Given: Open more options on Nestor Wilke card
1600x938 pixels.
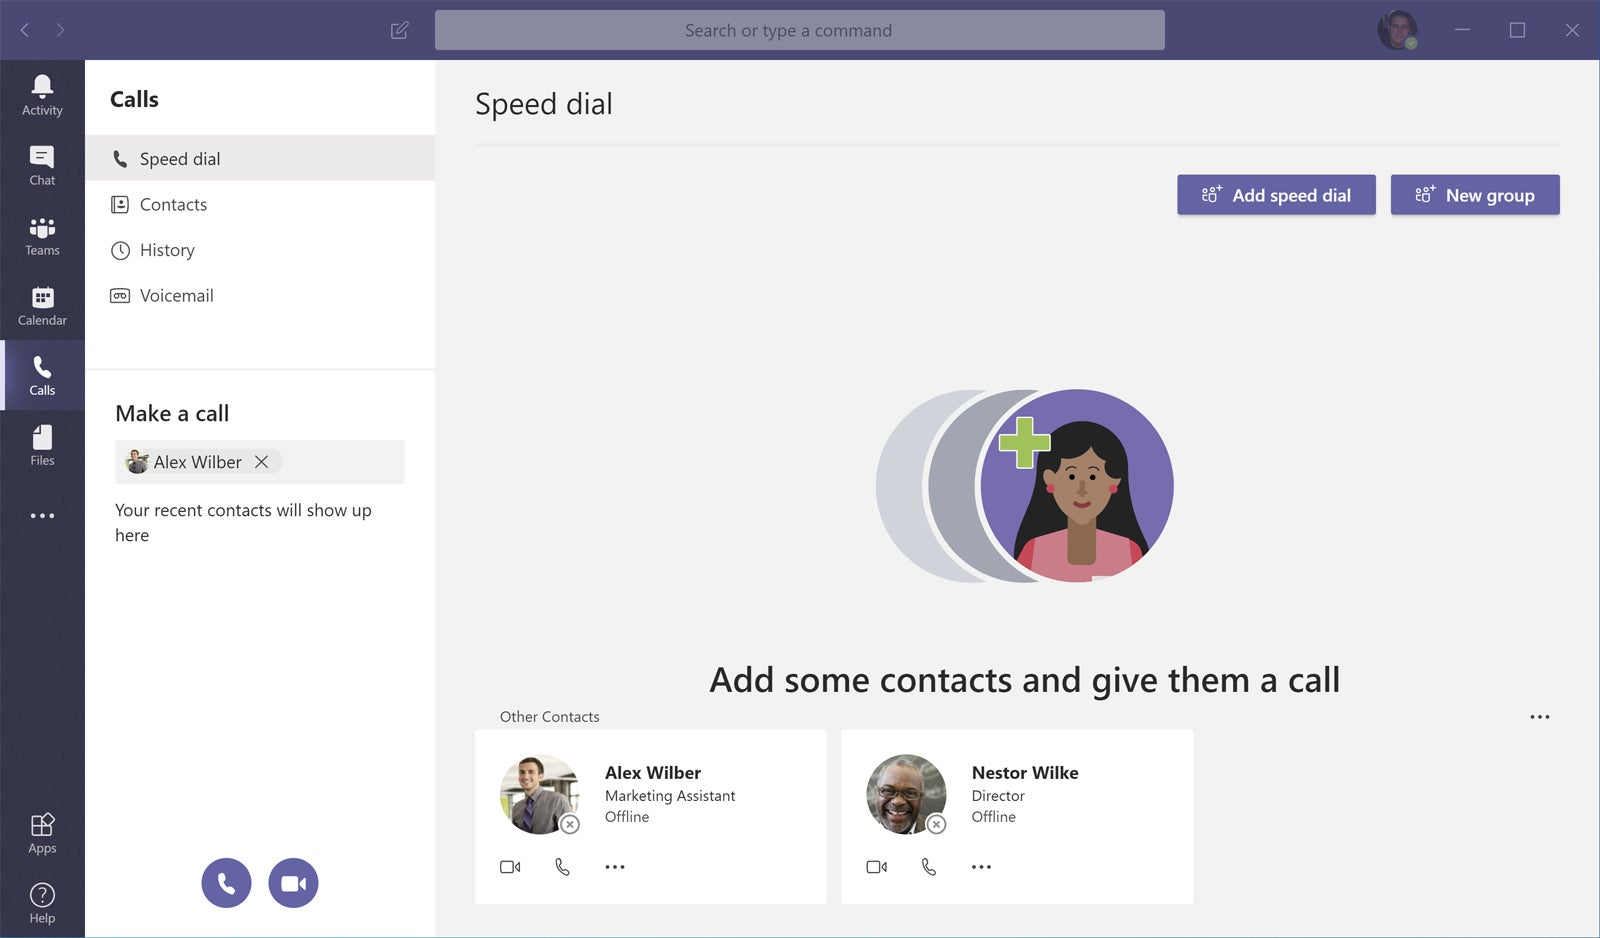Looking at the screenshot, I should point(981,867).
